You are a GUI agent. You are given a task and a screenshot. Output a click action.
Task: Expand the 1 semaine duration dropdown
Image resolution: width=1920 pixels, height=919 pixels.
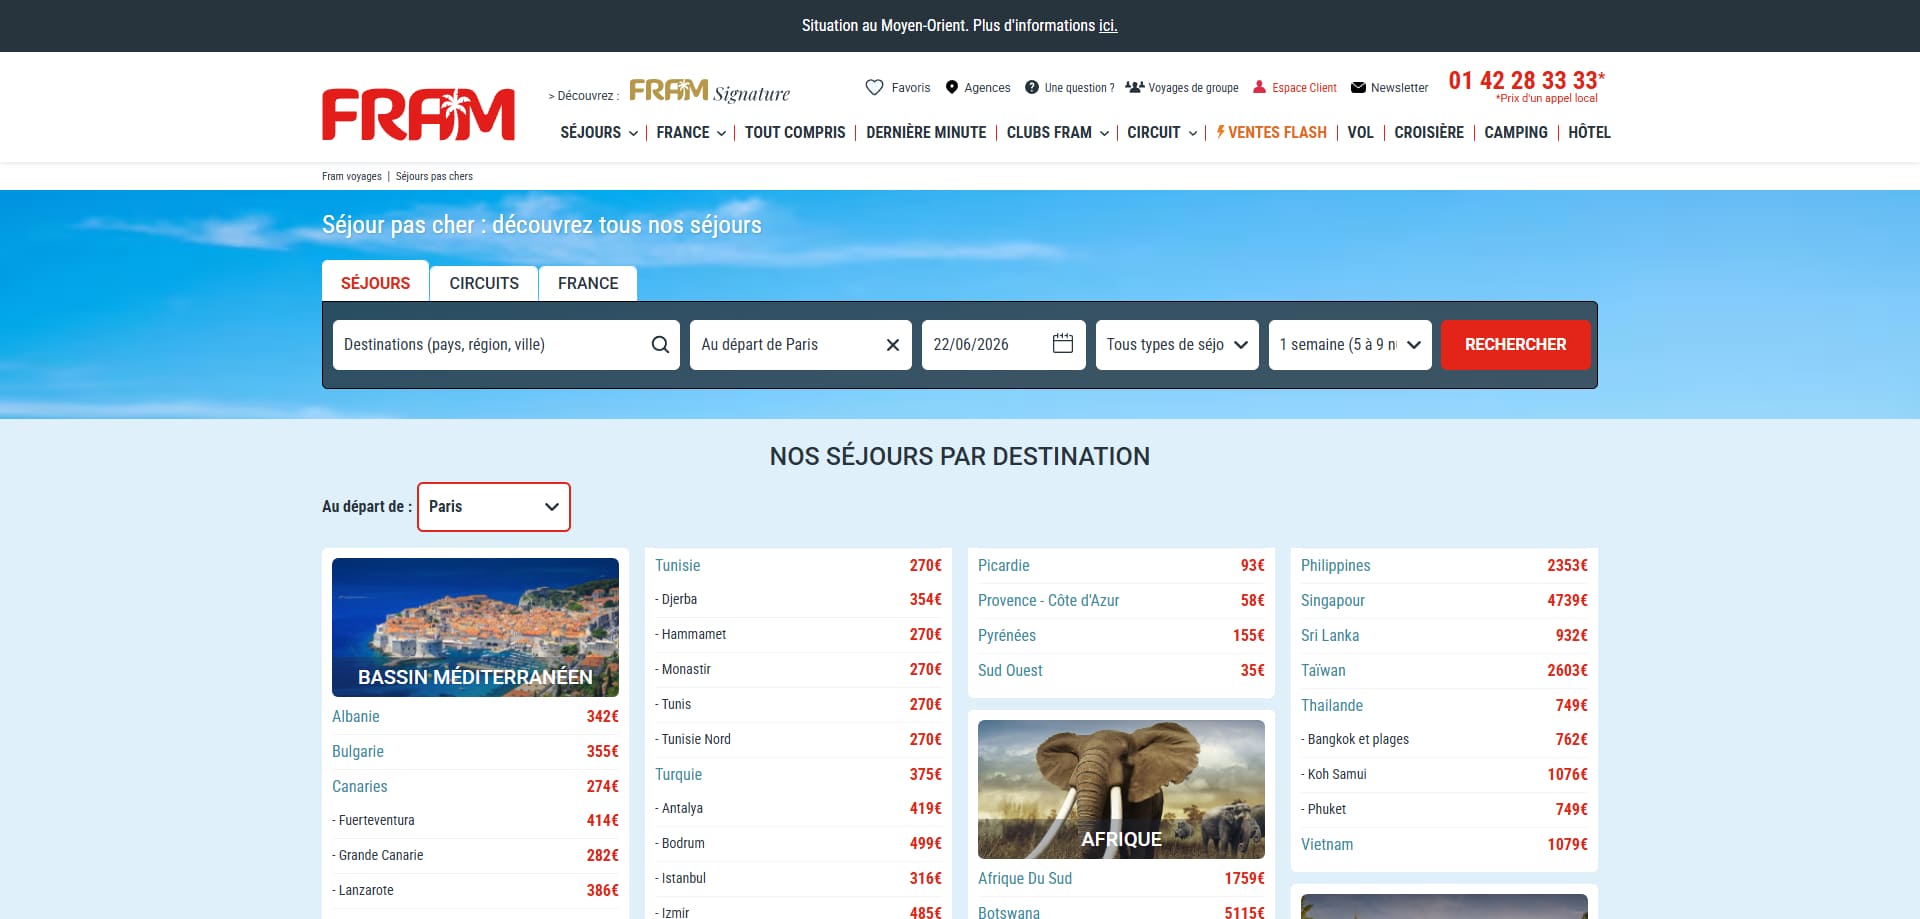(1350, 345)
